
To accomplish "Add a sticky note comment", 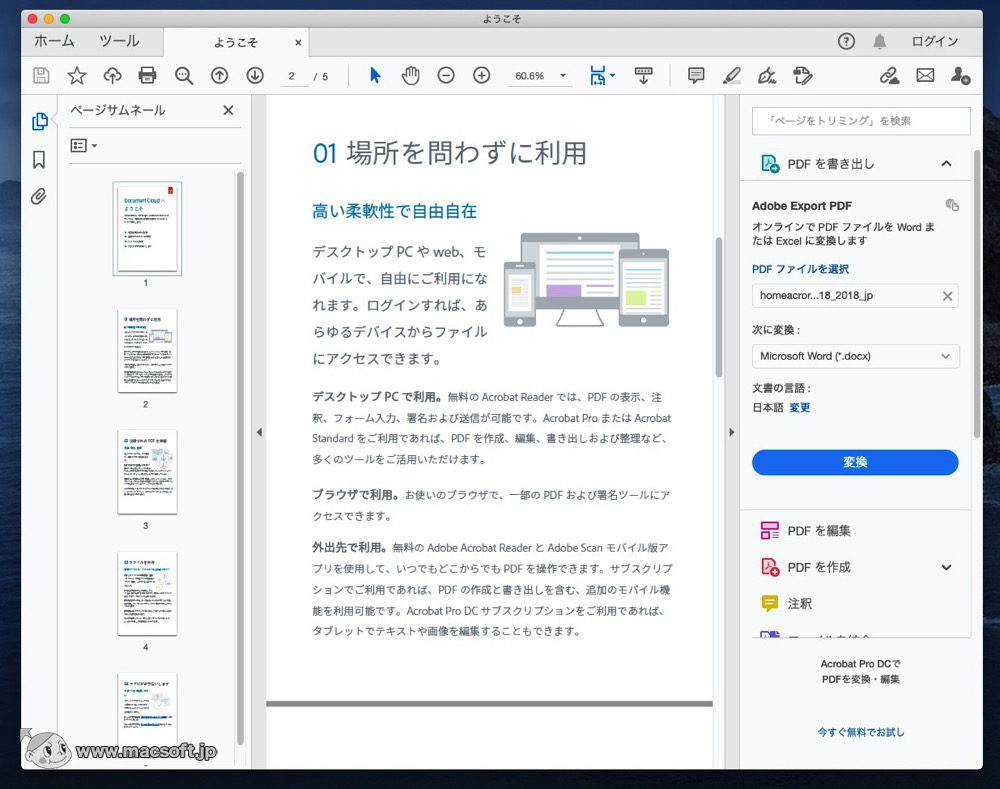I will [696, 76].
